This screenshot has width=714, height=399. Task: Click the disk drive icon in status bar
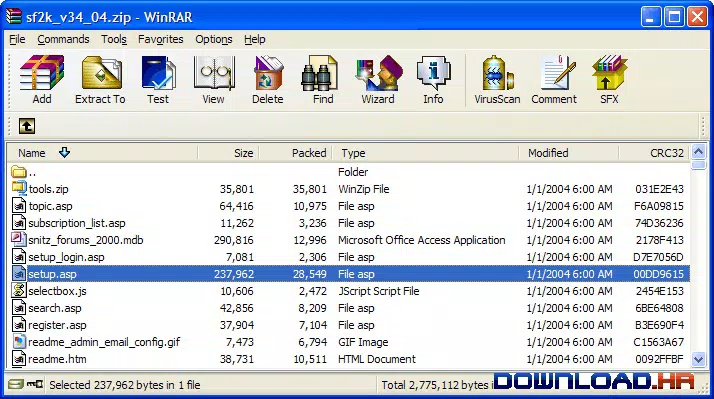(15, 384)
